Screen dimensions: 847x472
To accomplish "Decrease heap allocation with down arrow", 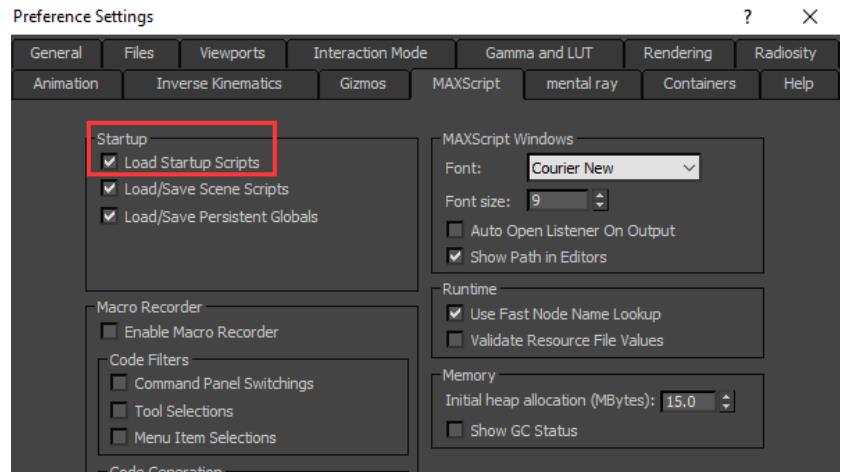I will pos(727,406).
